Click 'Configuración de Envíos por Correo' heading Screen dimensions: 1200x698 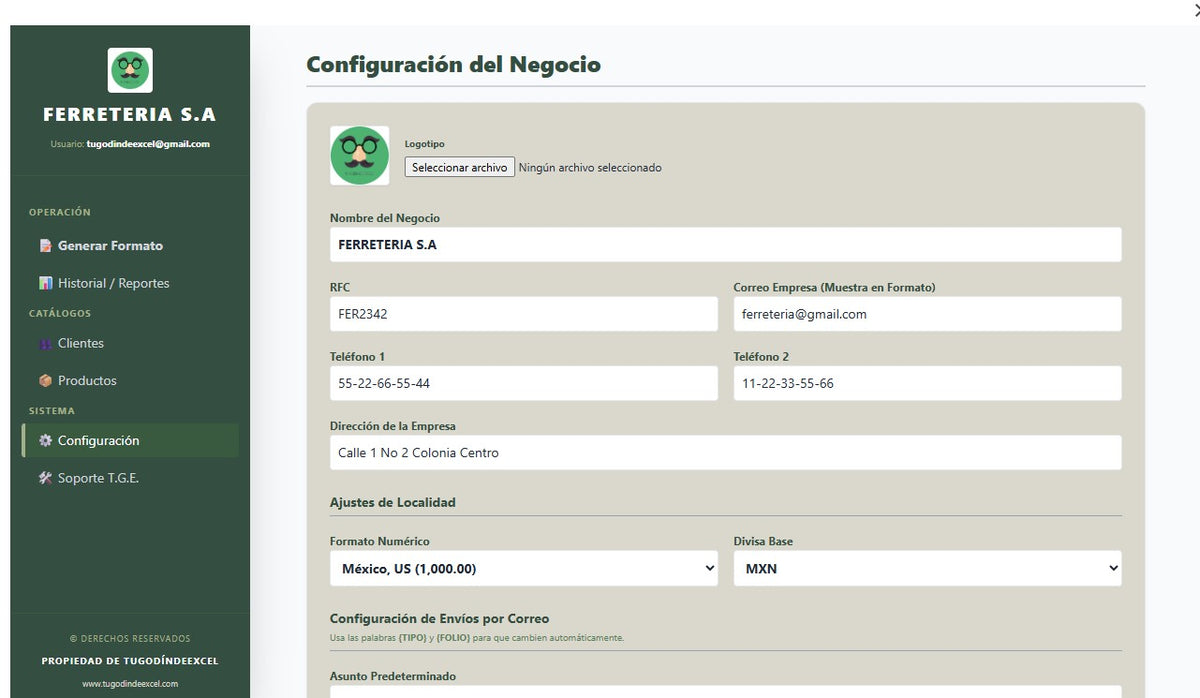440,619
